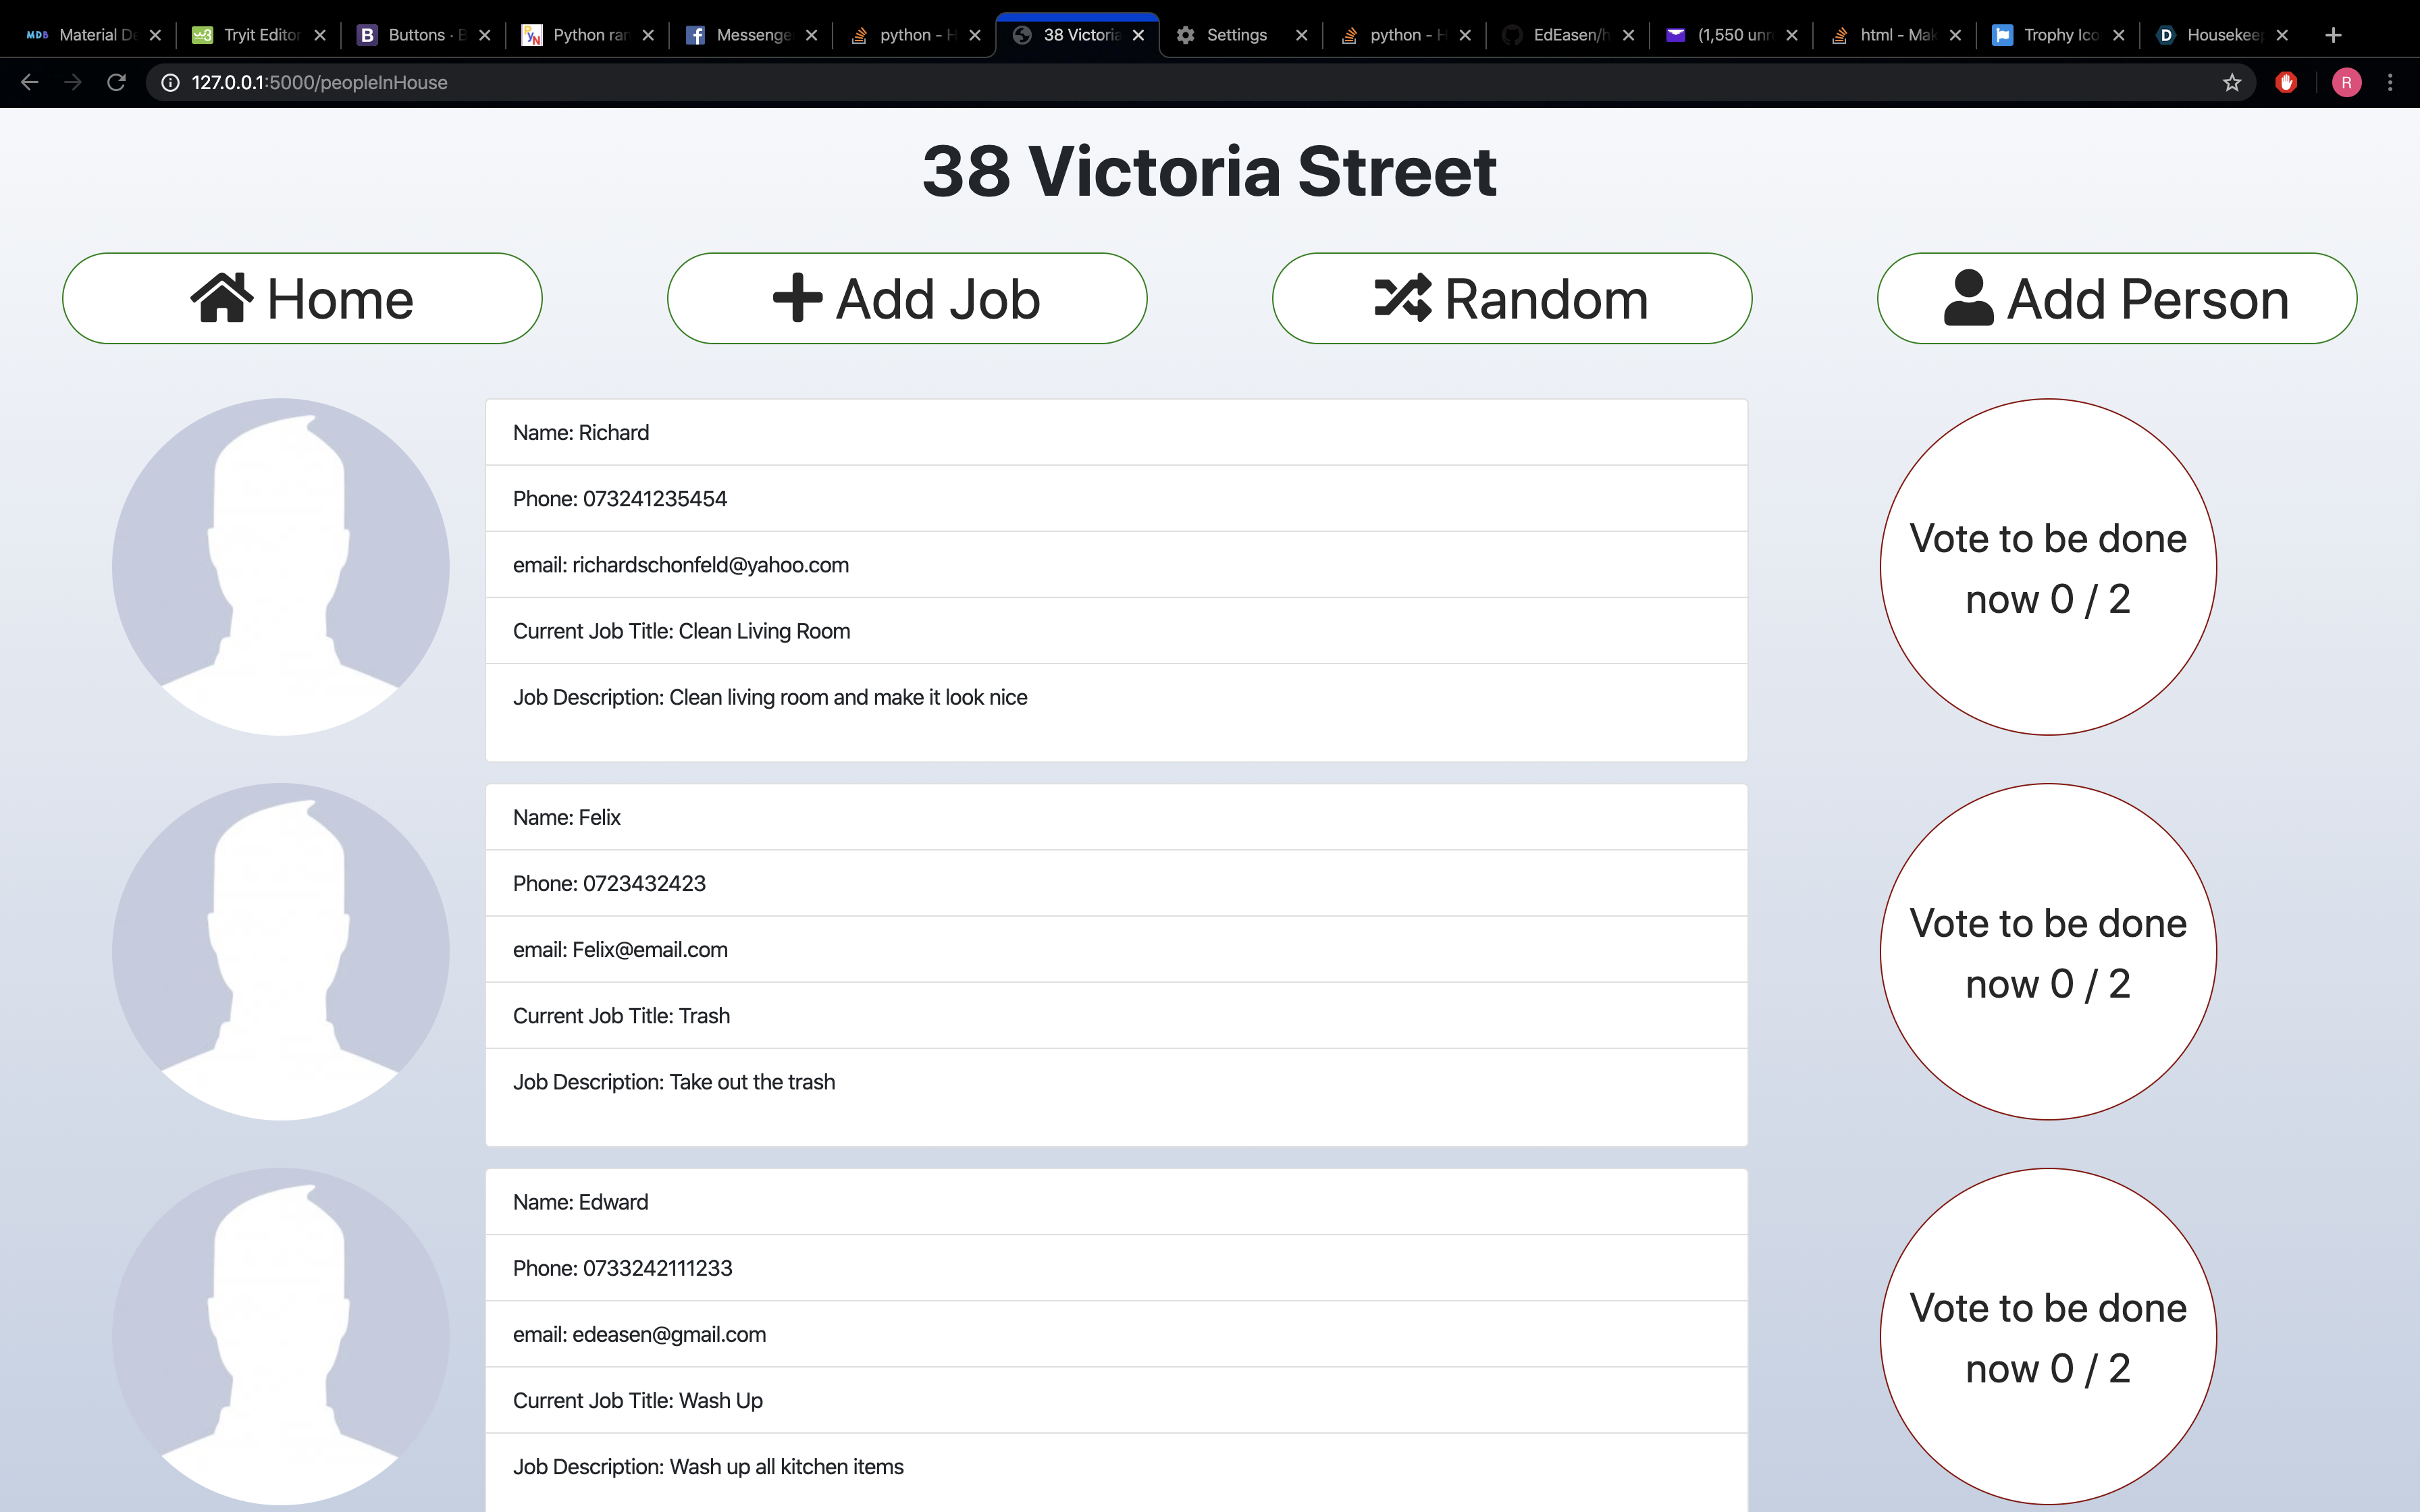Viewport: 2420px width, 1512px height.
Task: Click Richard's profile avatar image
Action: pos(280,567)
